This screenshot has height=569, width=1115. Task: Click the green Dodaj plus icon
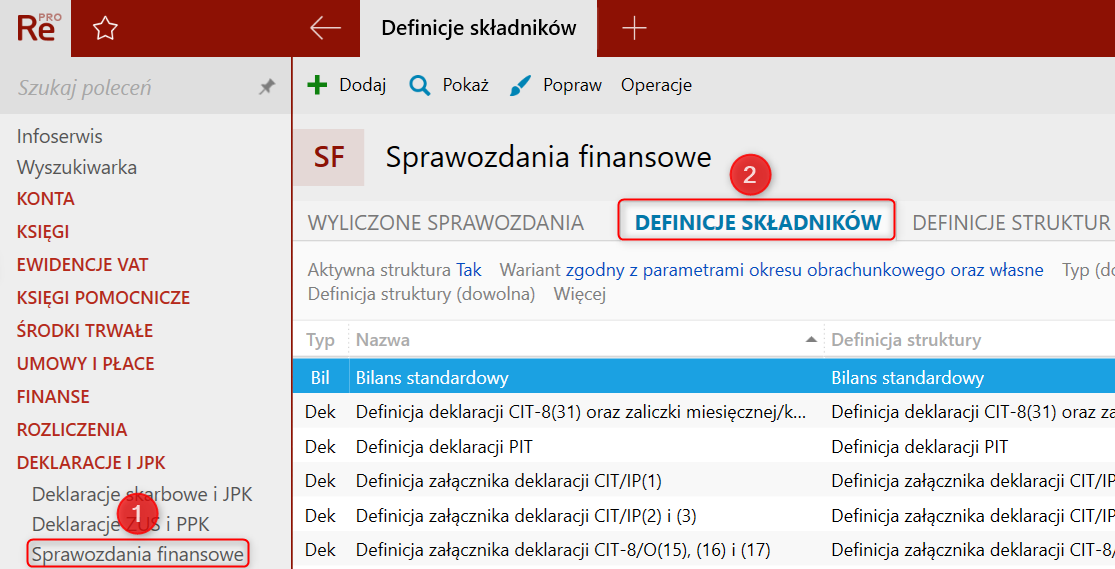click(317, 85)
